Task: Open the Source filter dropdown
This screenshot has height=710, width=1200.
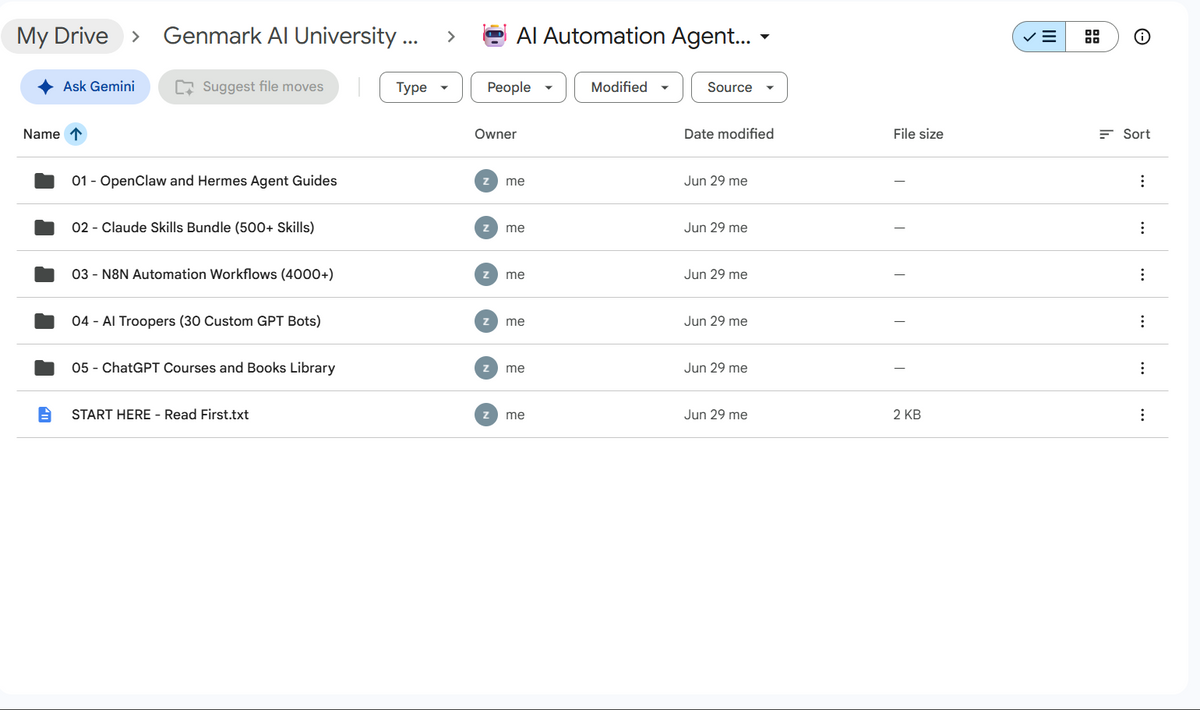Action: 739,87
